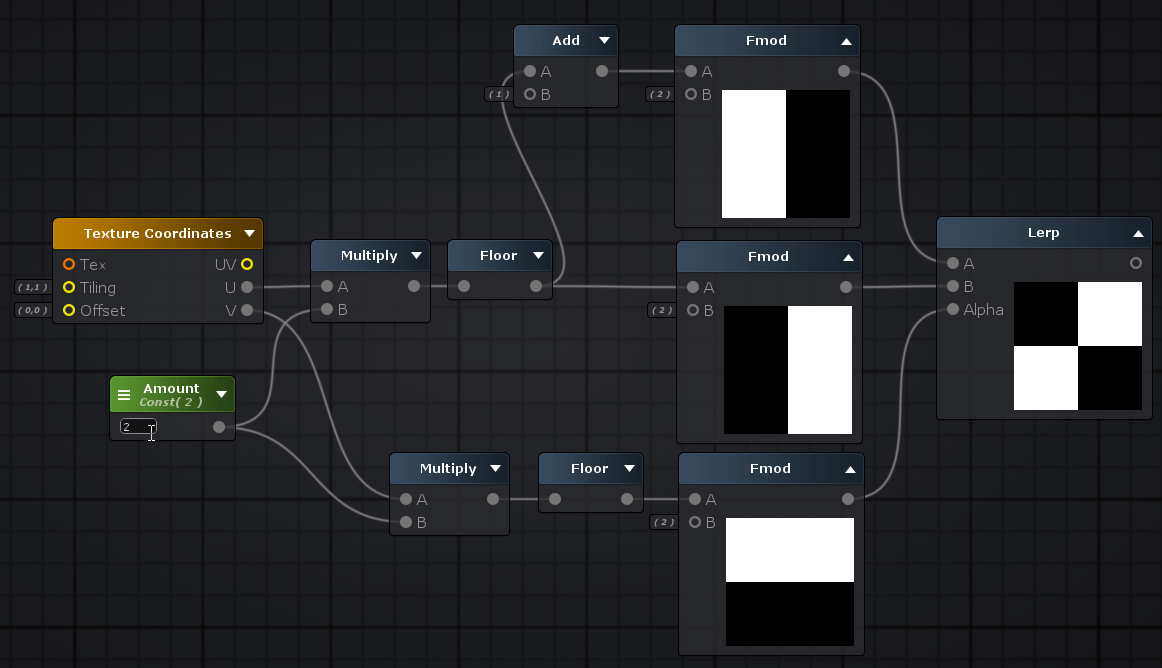Select the Tex input port on Texture Coordinates
This screenshot has height=668, width=1162.
(x=67, y=264)
